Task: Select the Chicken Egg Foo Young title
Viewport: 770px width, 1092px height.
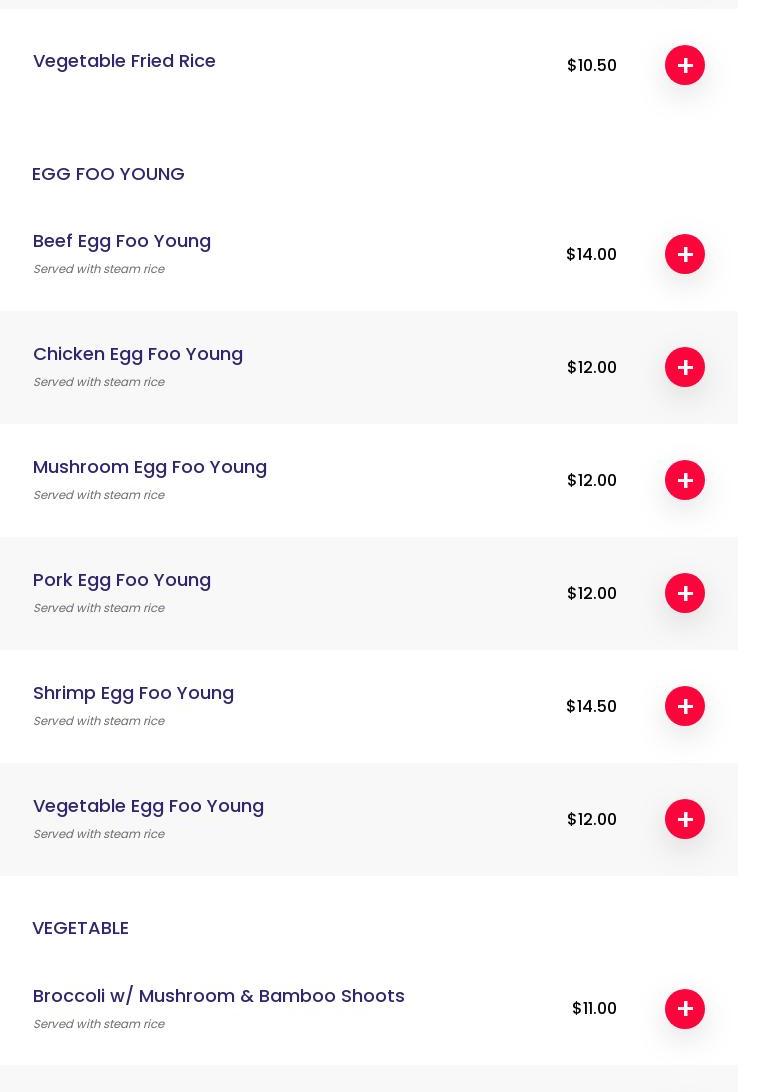Action: coord(138,354)
